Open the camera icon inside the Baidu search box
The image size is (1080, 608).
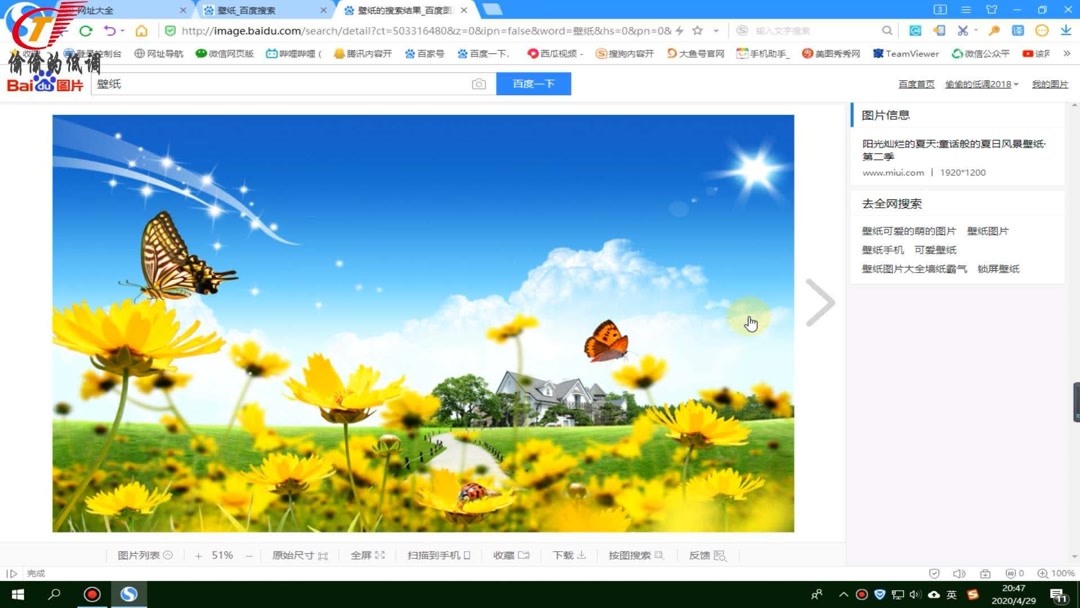tap(478, 84)
